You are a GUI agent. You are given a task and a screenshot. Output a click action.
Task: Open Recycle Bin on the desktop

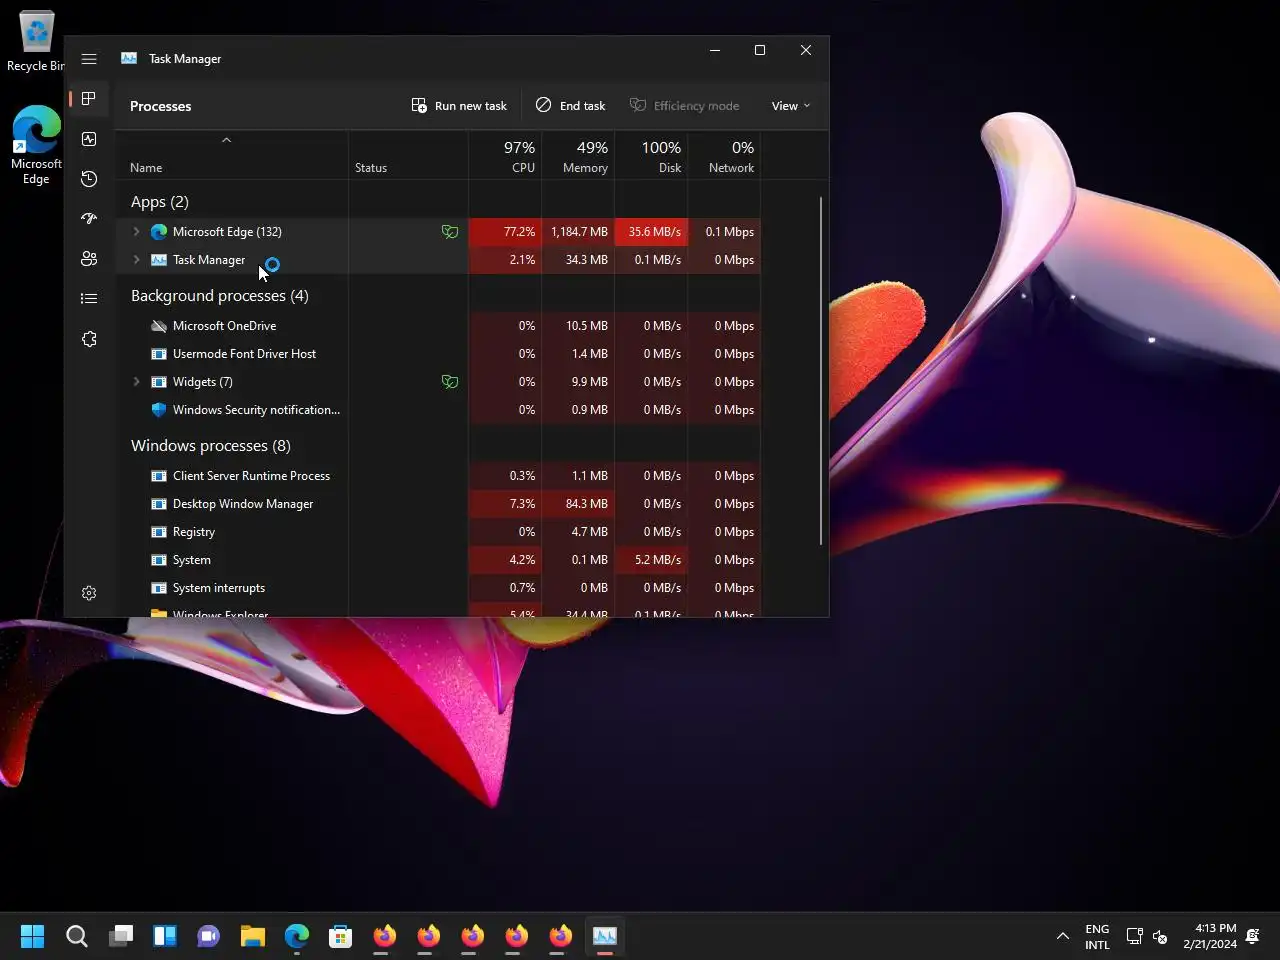[36, 41]
